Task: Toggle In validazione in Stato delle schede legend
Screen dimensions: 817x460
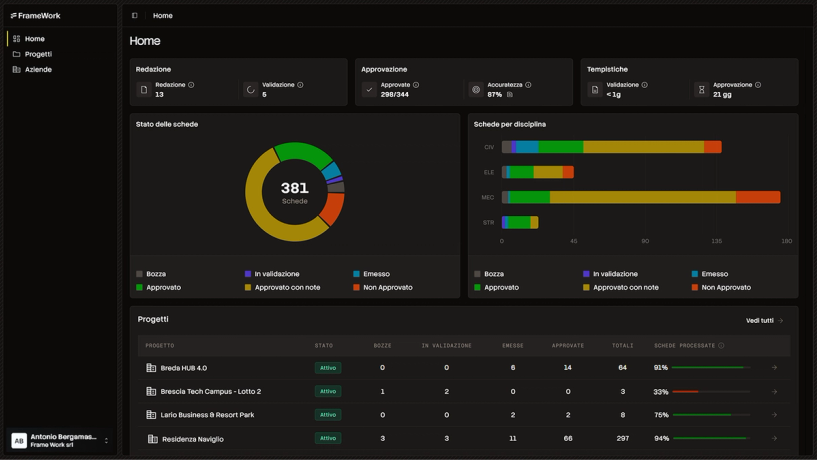Action: (272, 274)
